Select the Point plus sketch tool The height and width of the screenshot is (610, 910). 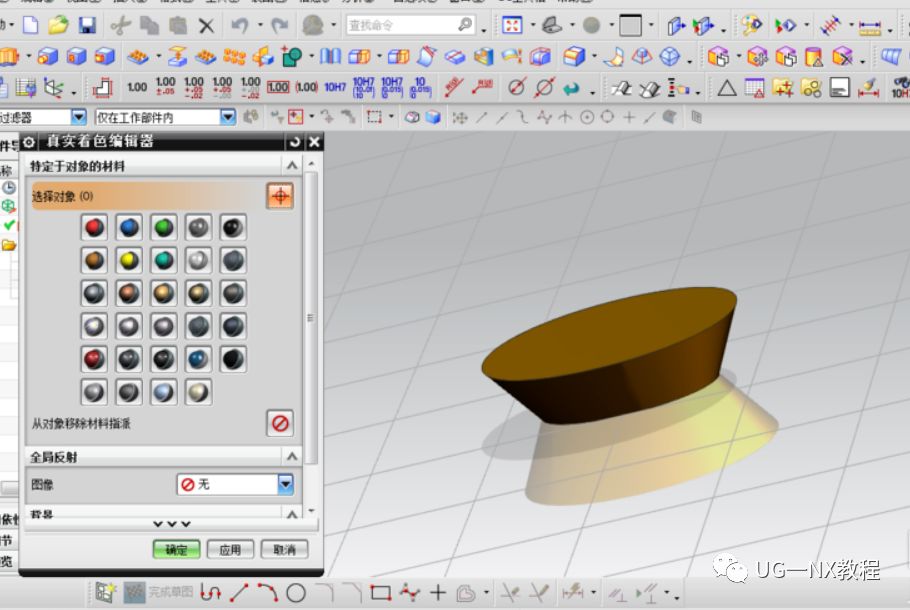(x=438, y=593)
